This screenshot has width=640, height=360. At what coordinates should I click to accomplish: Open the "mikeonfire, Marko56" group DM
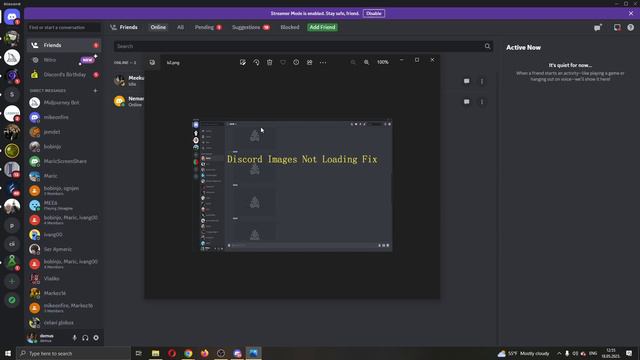point(64,308)
